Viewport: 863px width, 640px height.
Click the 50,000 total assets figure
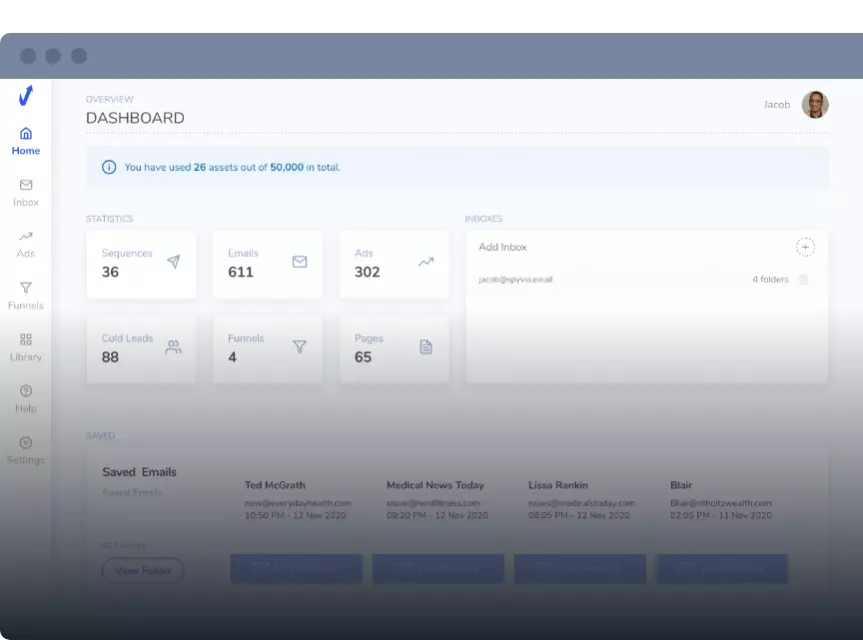tap(286, 167)
